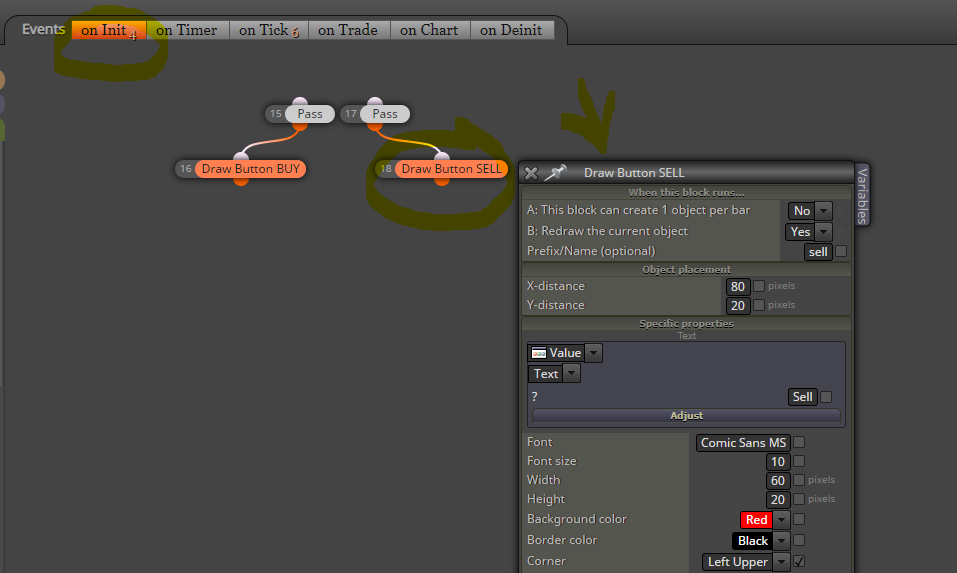Edit the Y-distance value 20
The width and height of the screenshot is (957, 573).
coord(737,306)
